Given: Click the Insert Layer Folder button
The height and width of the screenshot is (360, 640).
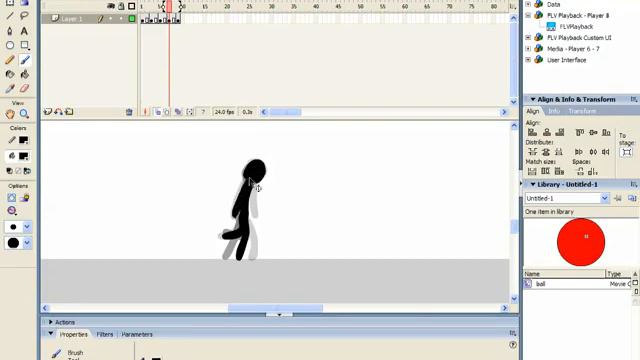Looking at the screenshot, I should (x=69, y=112).
